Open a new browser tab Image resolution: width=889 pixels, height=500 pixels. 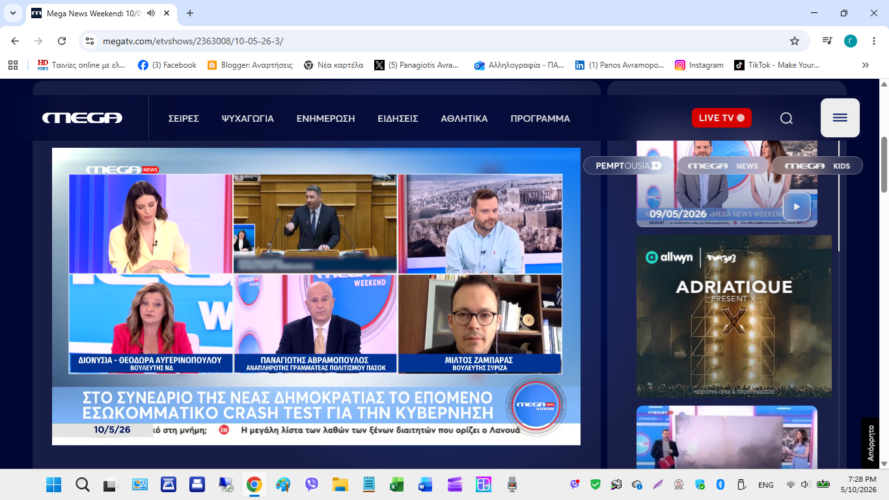pyautogui.click(x=190, y=13)
